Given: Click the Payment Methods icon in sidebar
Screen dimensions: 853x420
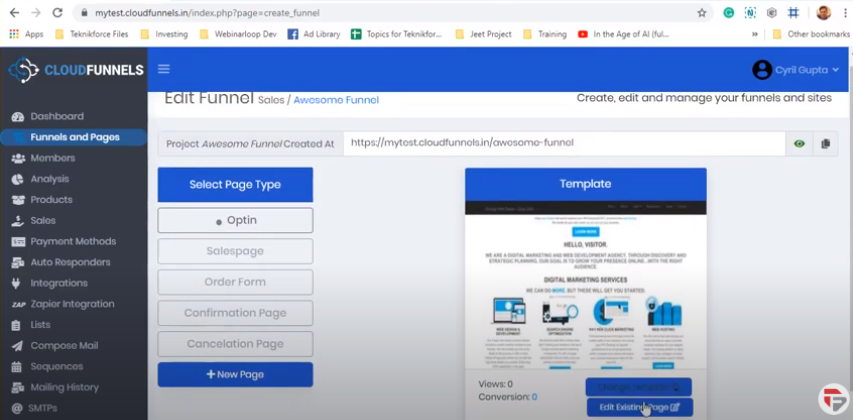Looking at the screenshot, I should tap(18, 241).
